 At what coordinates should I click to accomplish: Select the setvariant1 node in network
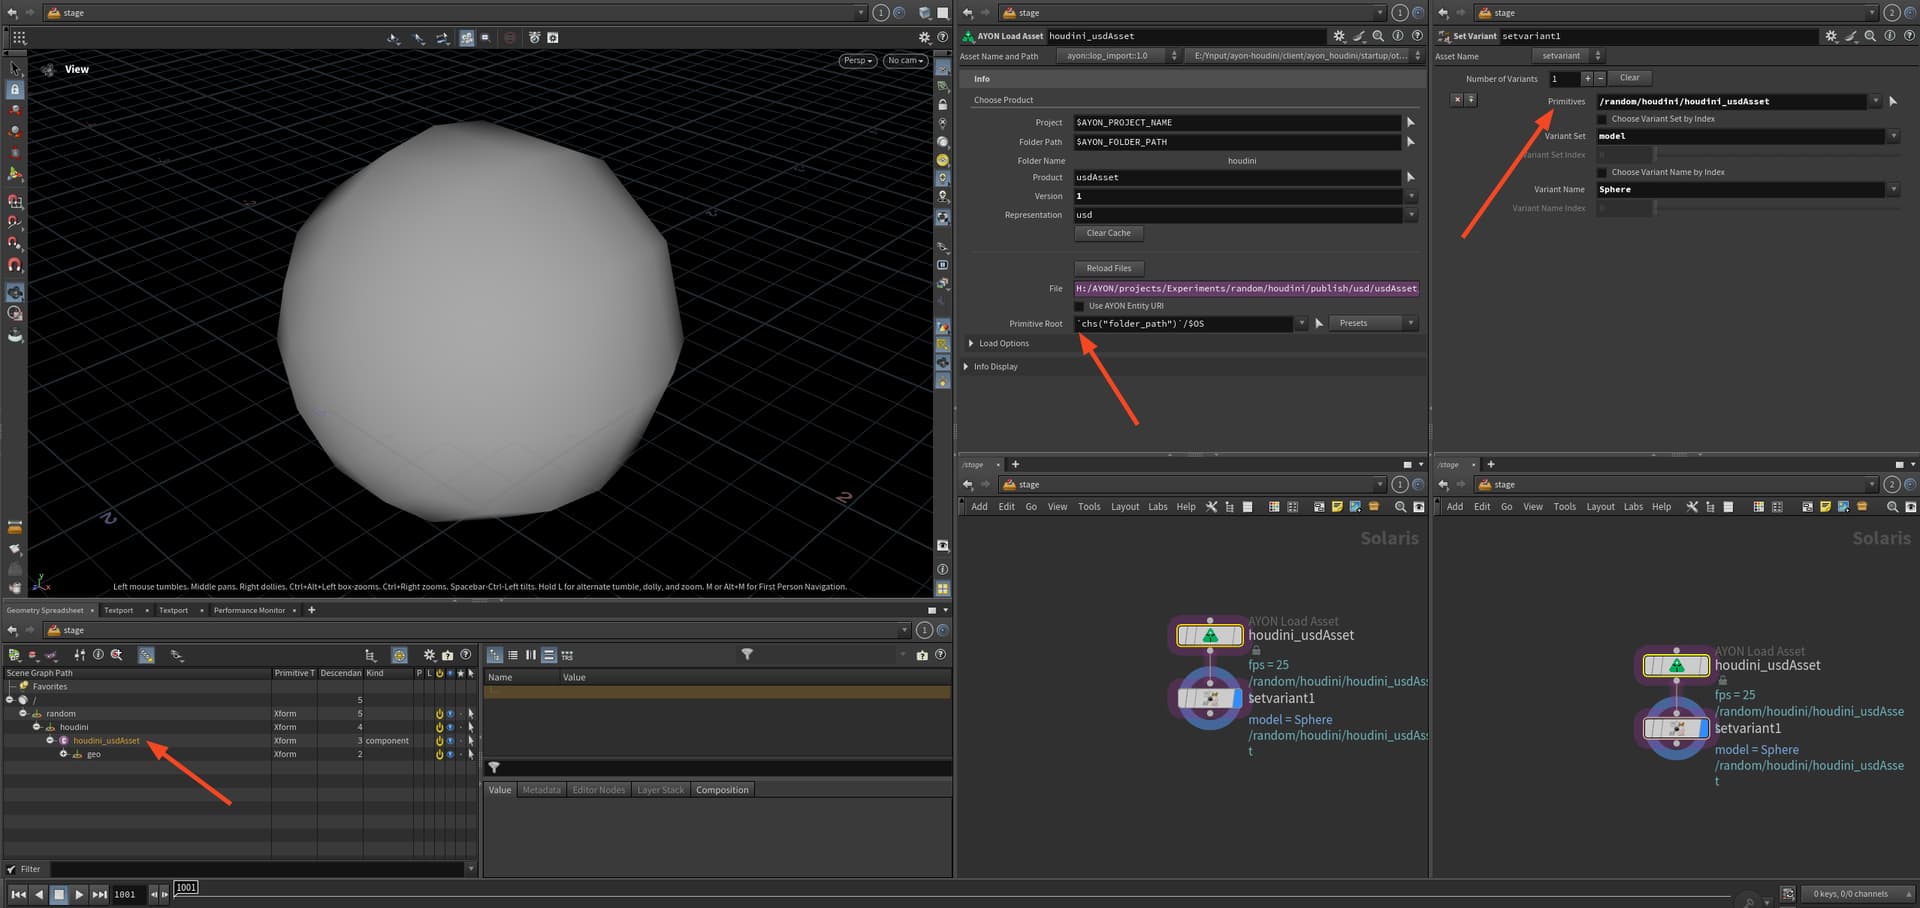point(1210,698)
